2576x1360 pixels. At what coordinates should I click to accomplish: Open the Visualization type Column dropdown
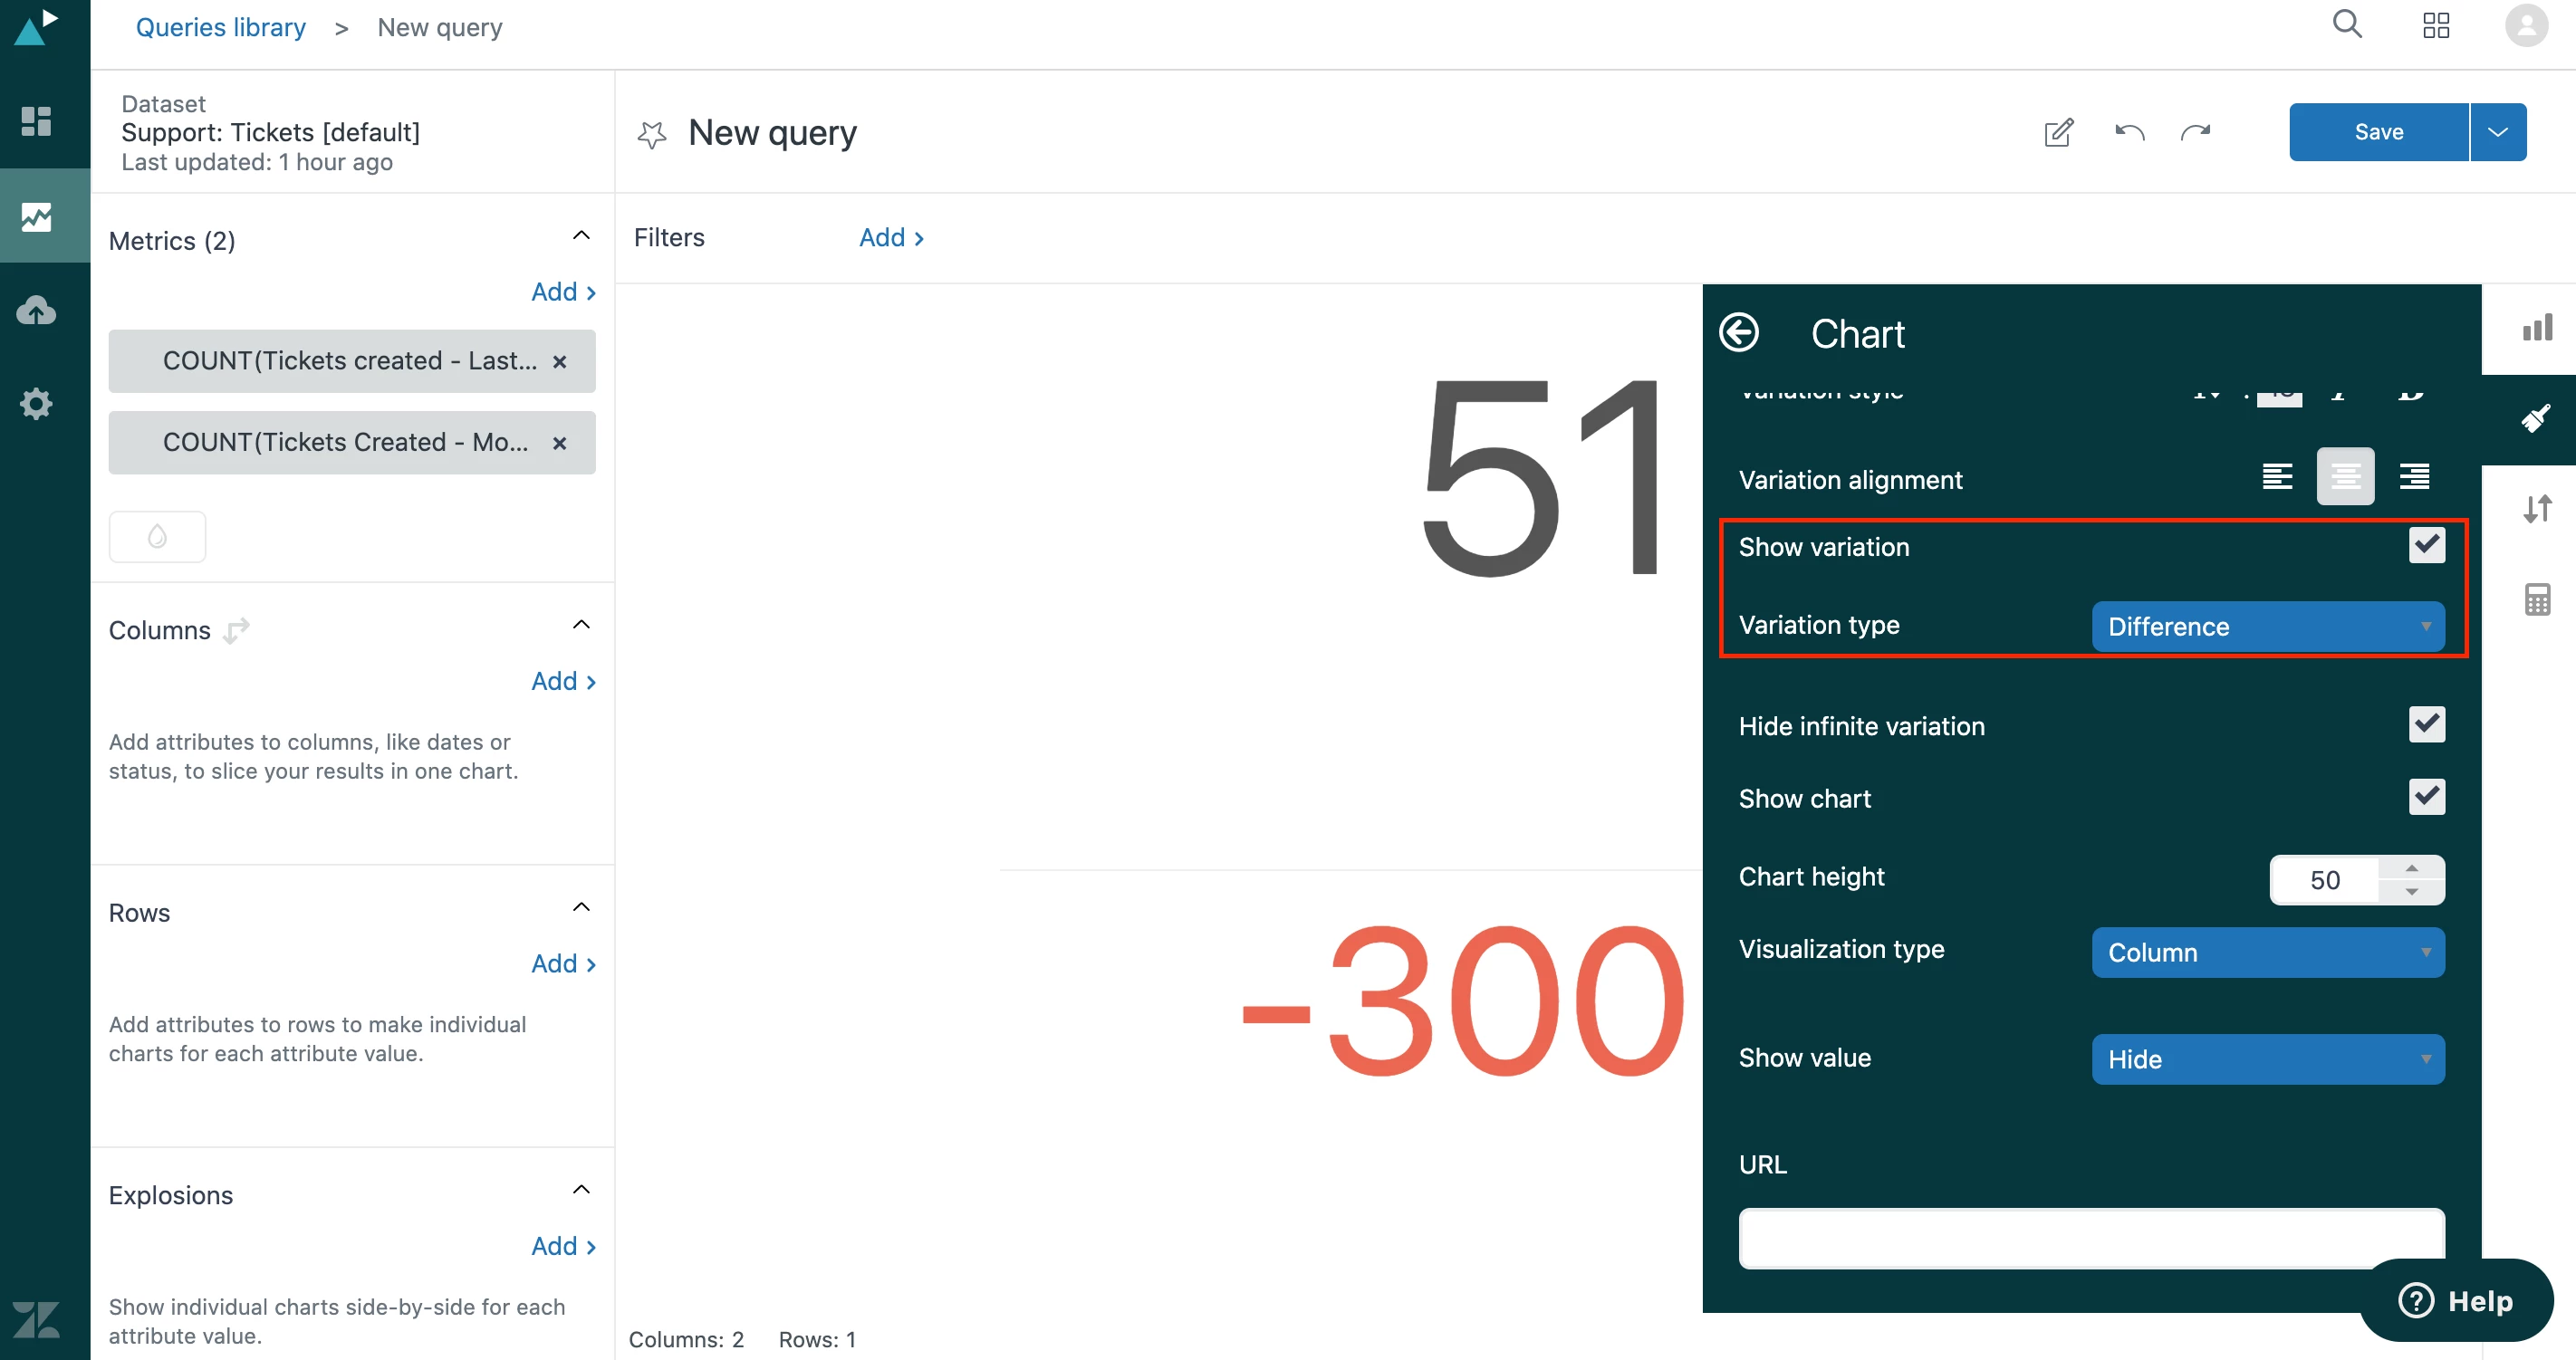click(2267, 952)
